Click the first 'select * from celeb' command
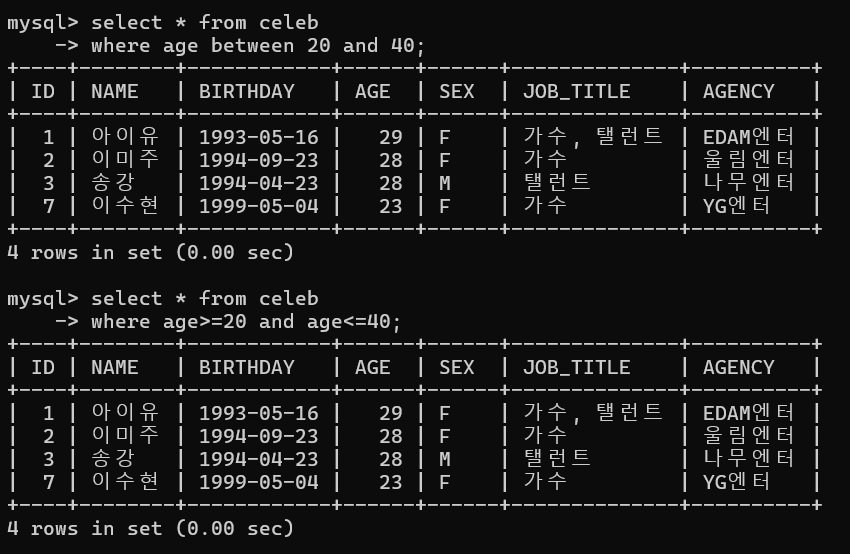 click(x=204, y=23)
